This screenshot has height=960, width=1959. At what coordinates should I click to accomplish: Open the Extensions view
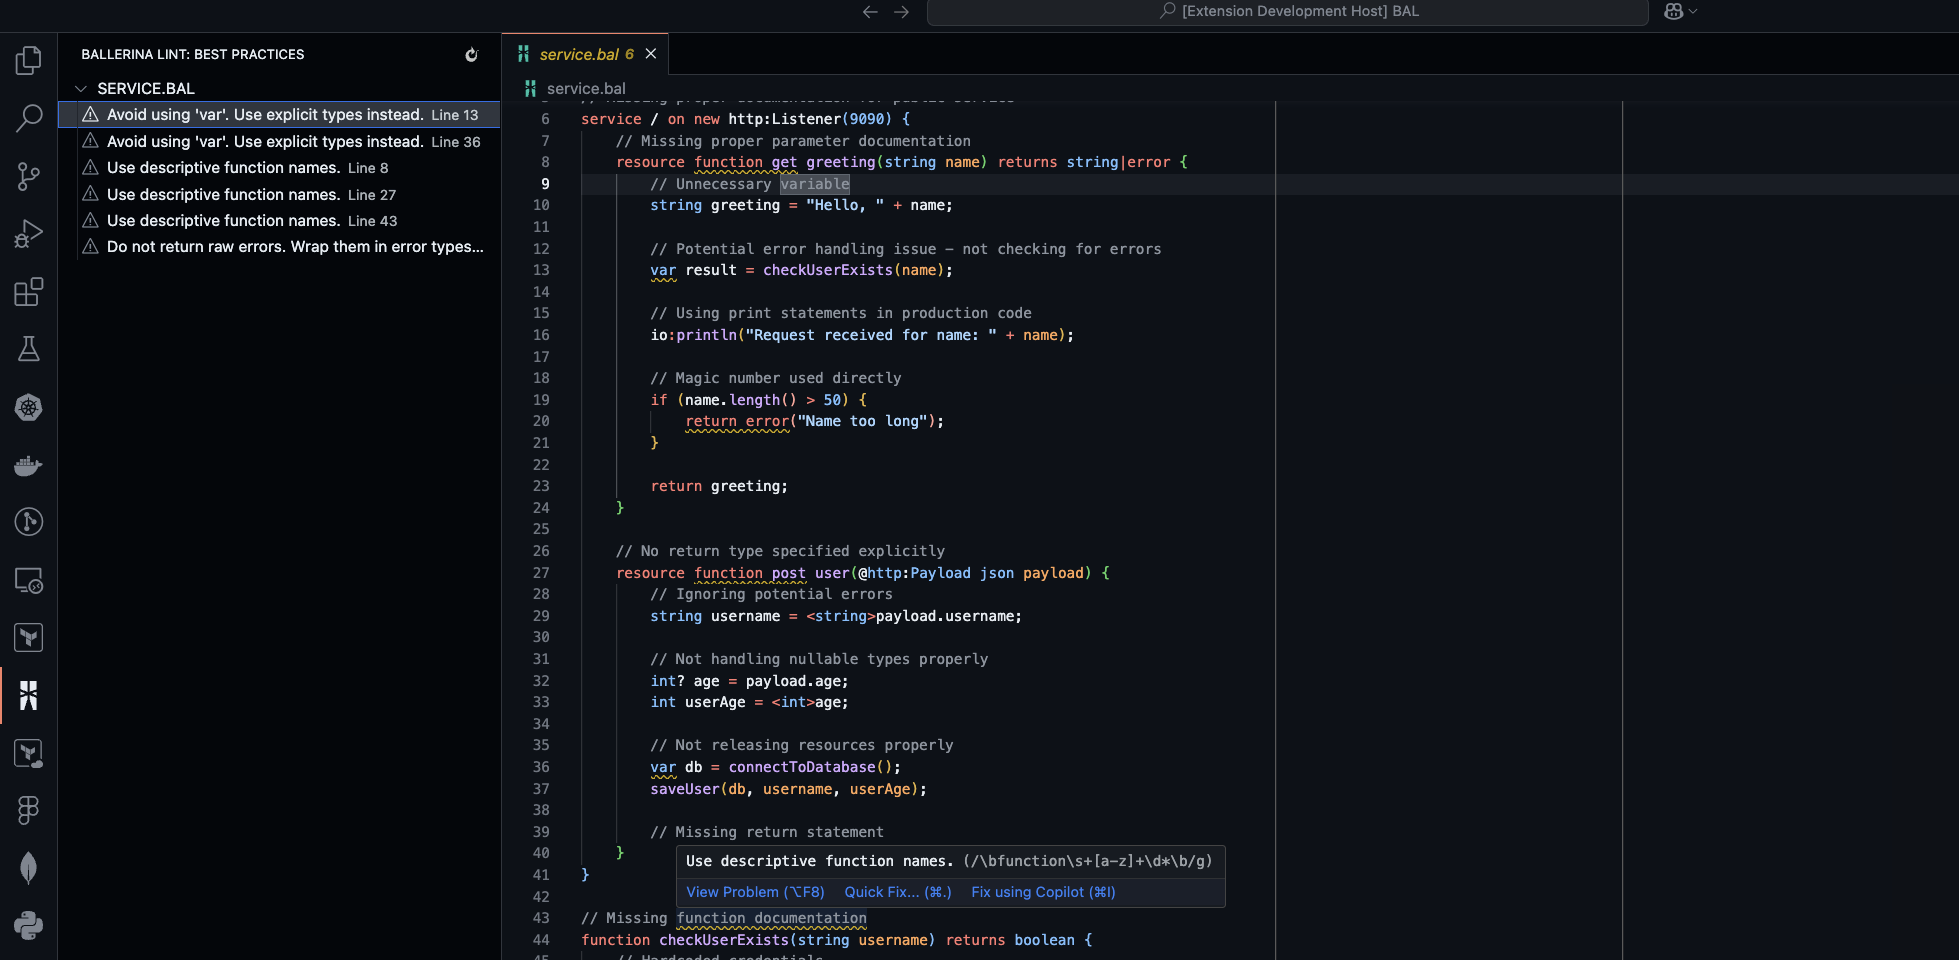pos(29,292)
